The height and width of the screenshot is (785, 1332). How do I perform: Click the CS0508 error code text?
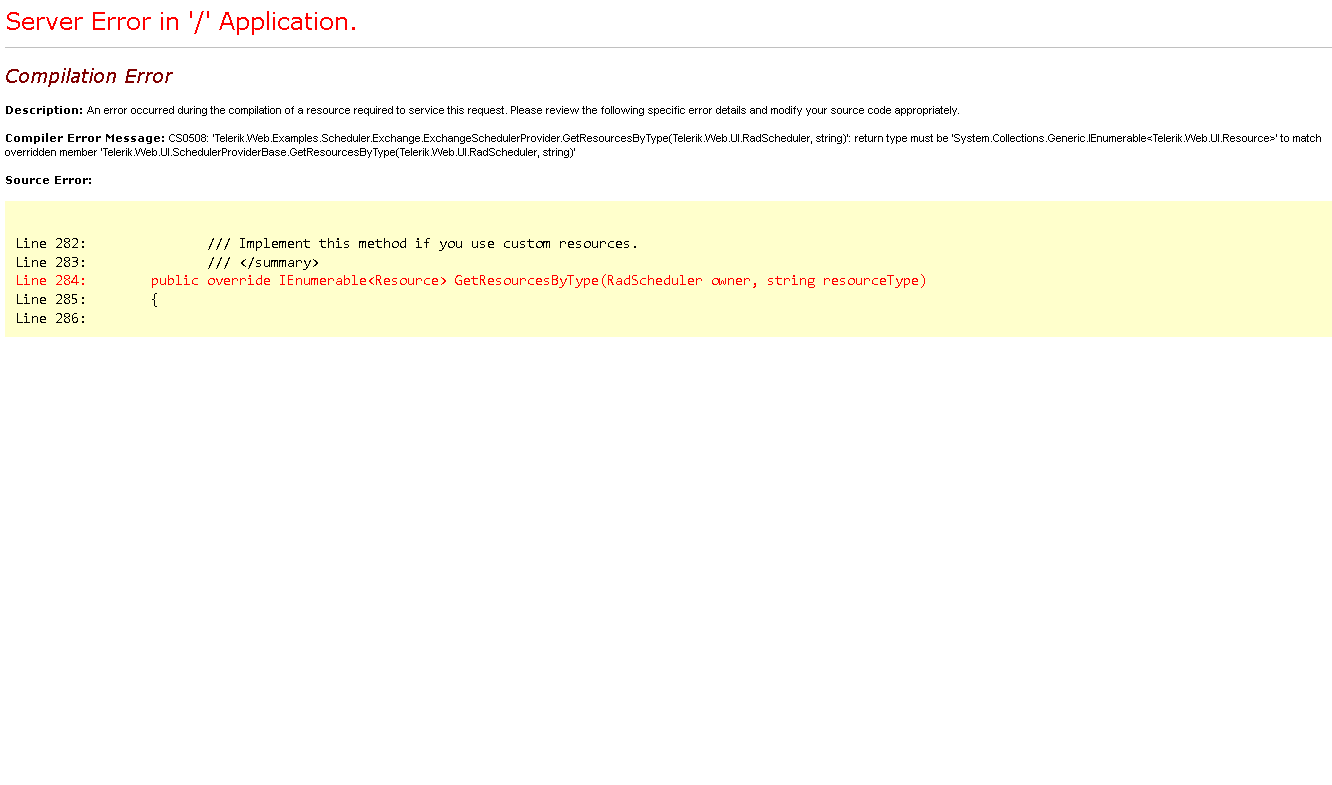pyautogui.click(x=188, y=138)
